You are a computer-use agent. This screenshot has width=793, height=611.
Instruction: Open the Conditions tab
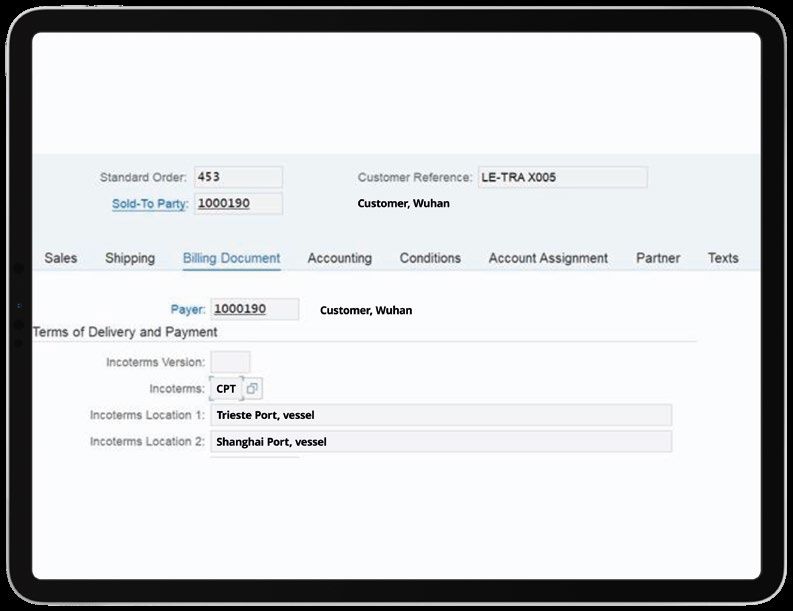pos(430,258)
